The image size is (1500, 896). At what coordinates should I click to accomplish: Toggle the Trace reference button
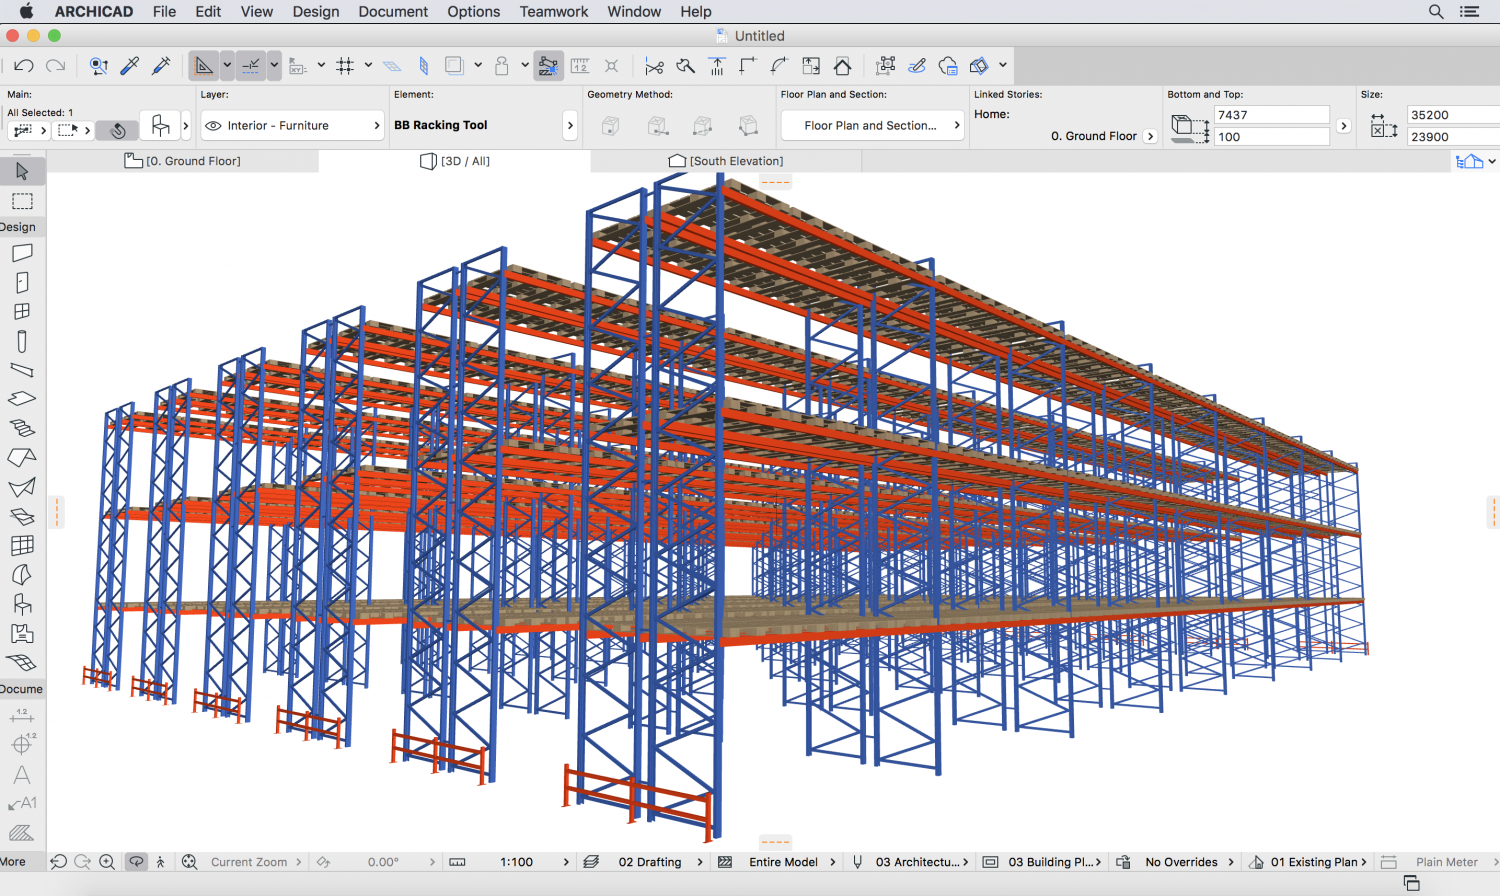pos(454,66)
